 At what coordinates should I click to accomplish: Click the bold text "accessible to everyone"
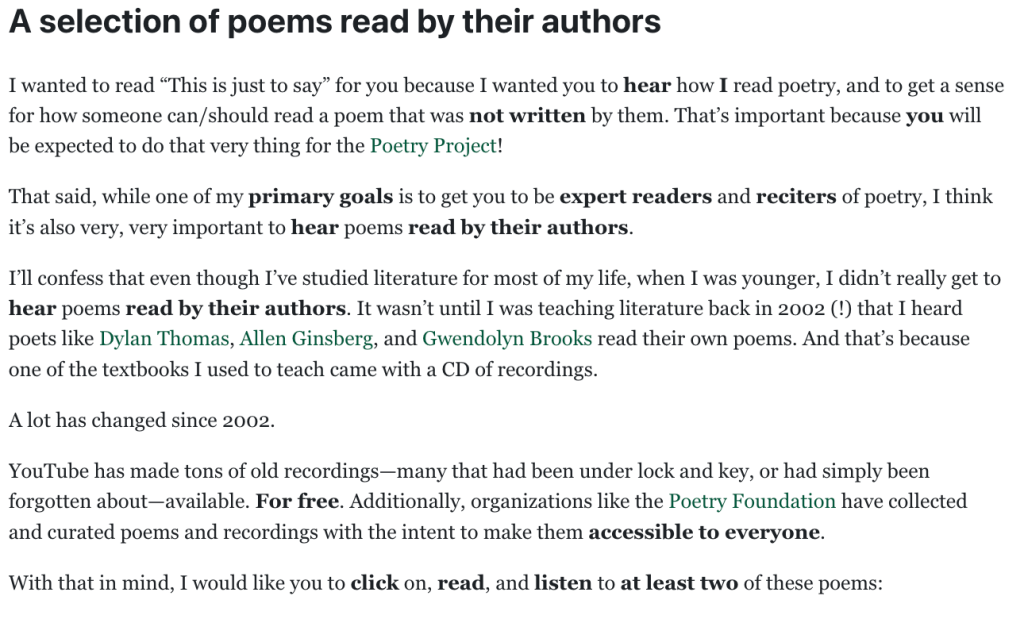pyautogui.click(x=704, y=532)
